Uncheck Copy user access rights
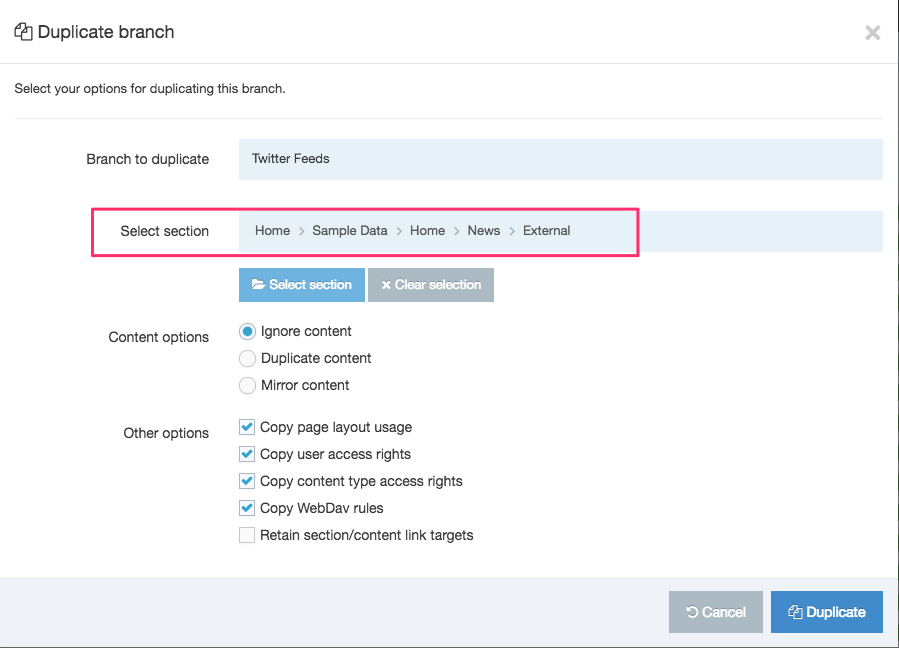This screenshot has width=899, height=648. click(x=247, y=454)
